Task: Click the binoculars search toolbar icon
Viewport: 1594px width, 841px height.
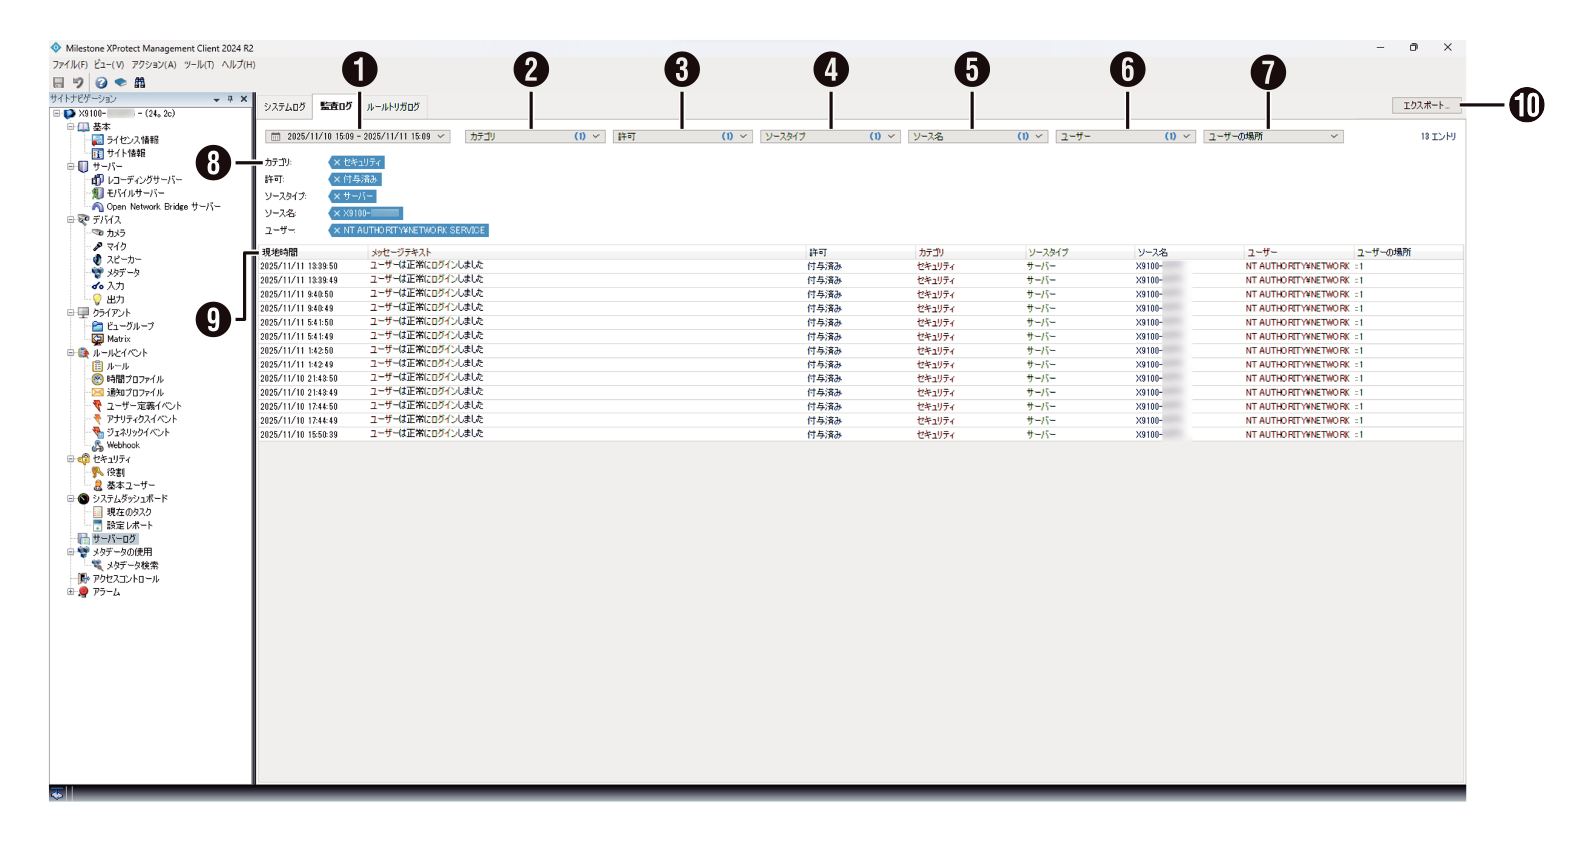Action: click(x=140, y=82)
